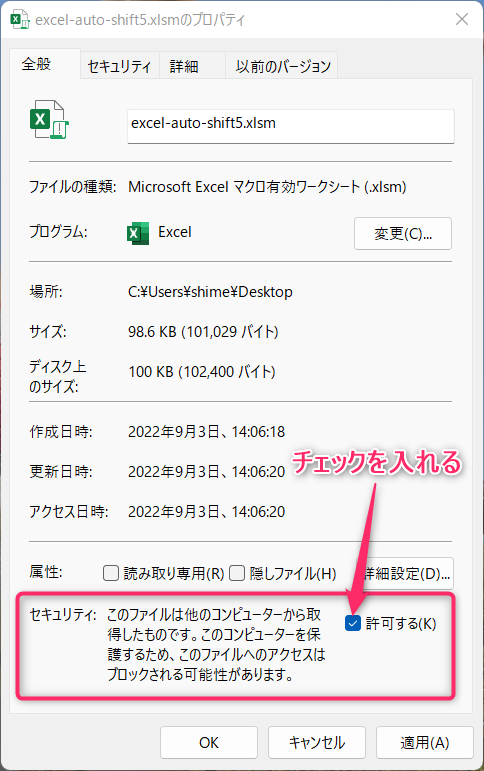Click the Excel program icon beside Excel label
This screenshot has height=771, width=484.
coord(138,233)
